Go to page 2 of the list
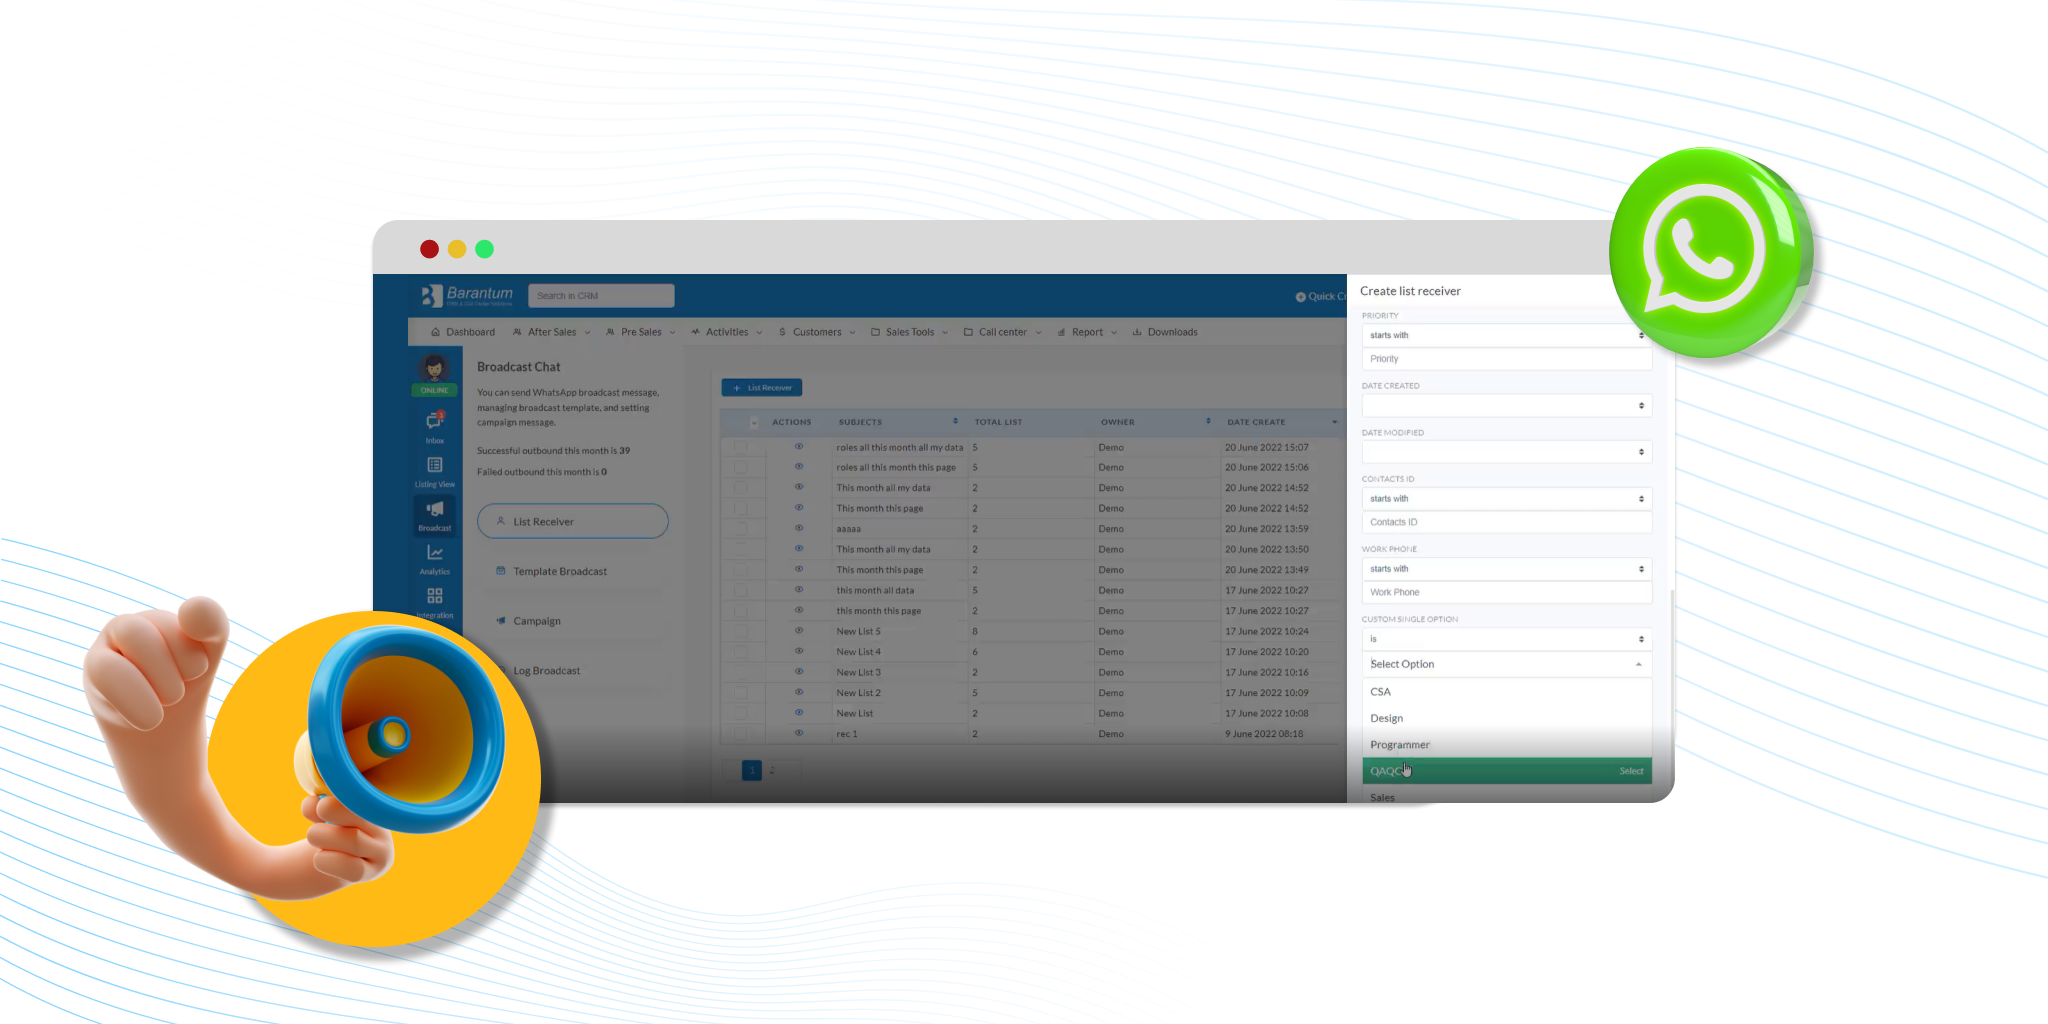Screen dimensions: 2048x1024 pyautogui.click(x=772, y=770)
